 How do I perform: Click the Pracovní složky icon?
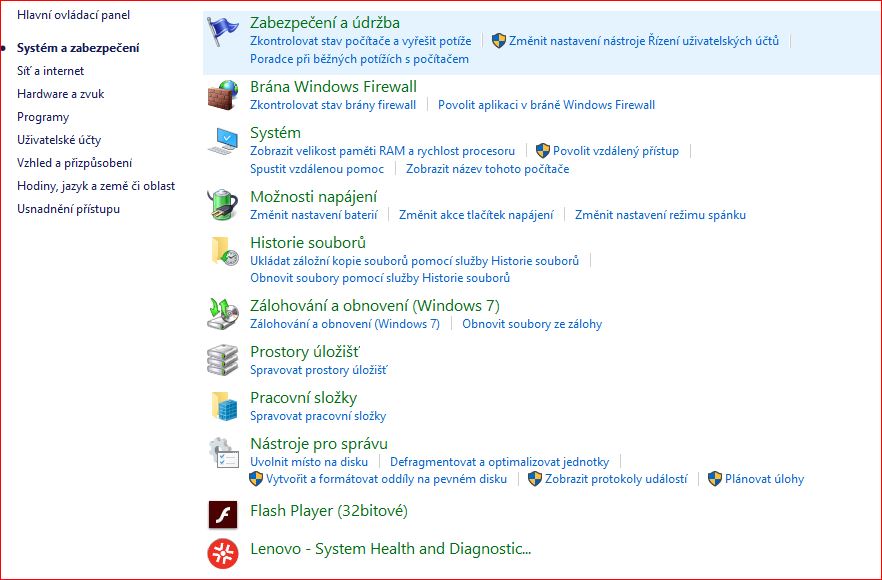pos(223,405)
